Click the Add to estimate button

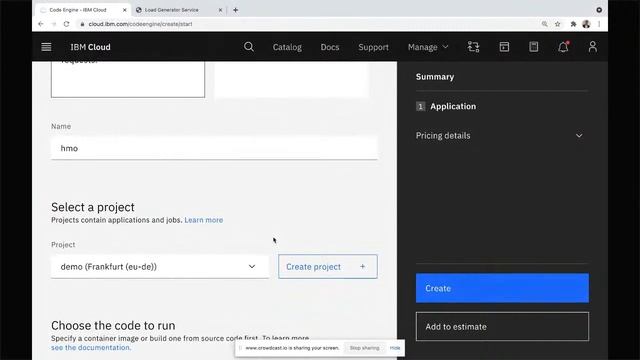coord(502,327)
